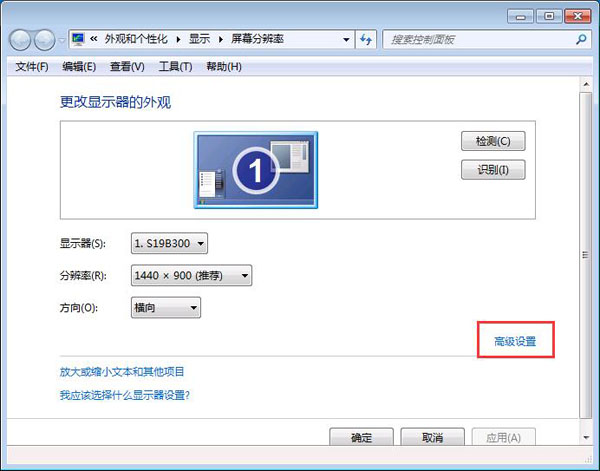This screenshot has height=471, width=600.
Task: Minimize the window
Action: [520, 16]
